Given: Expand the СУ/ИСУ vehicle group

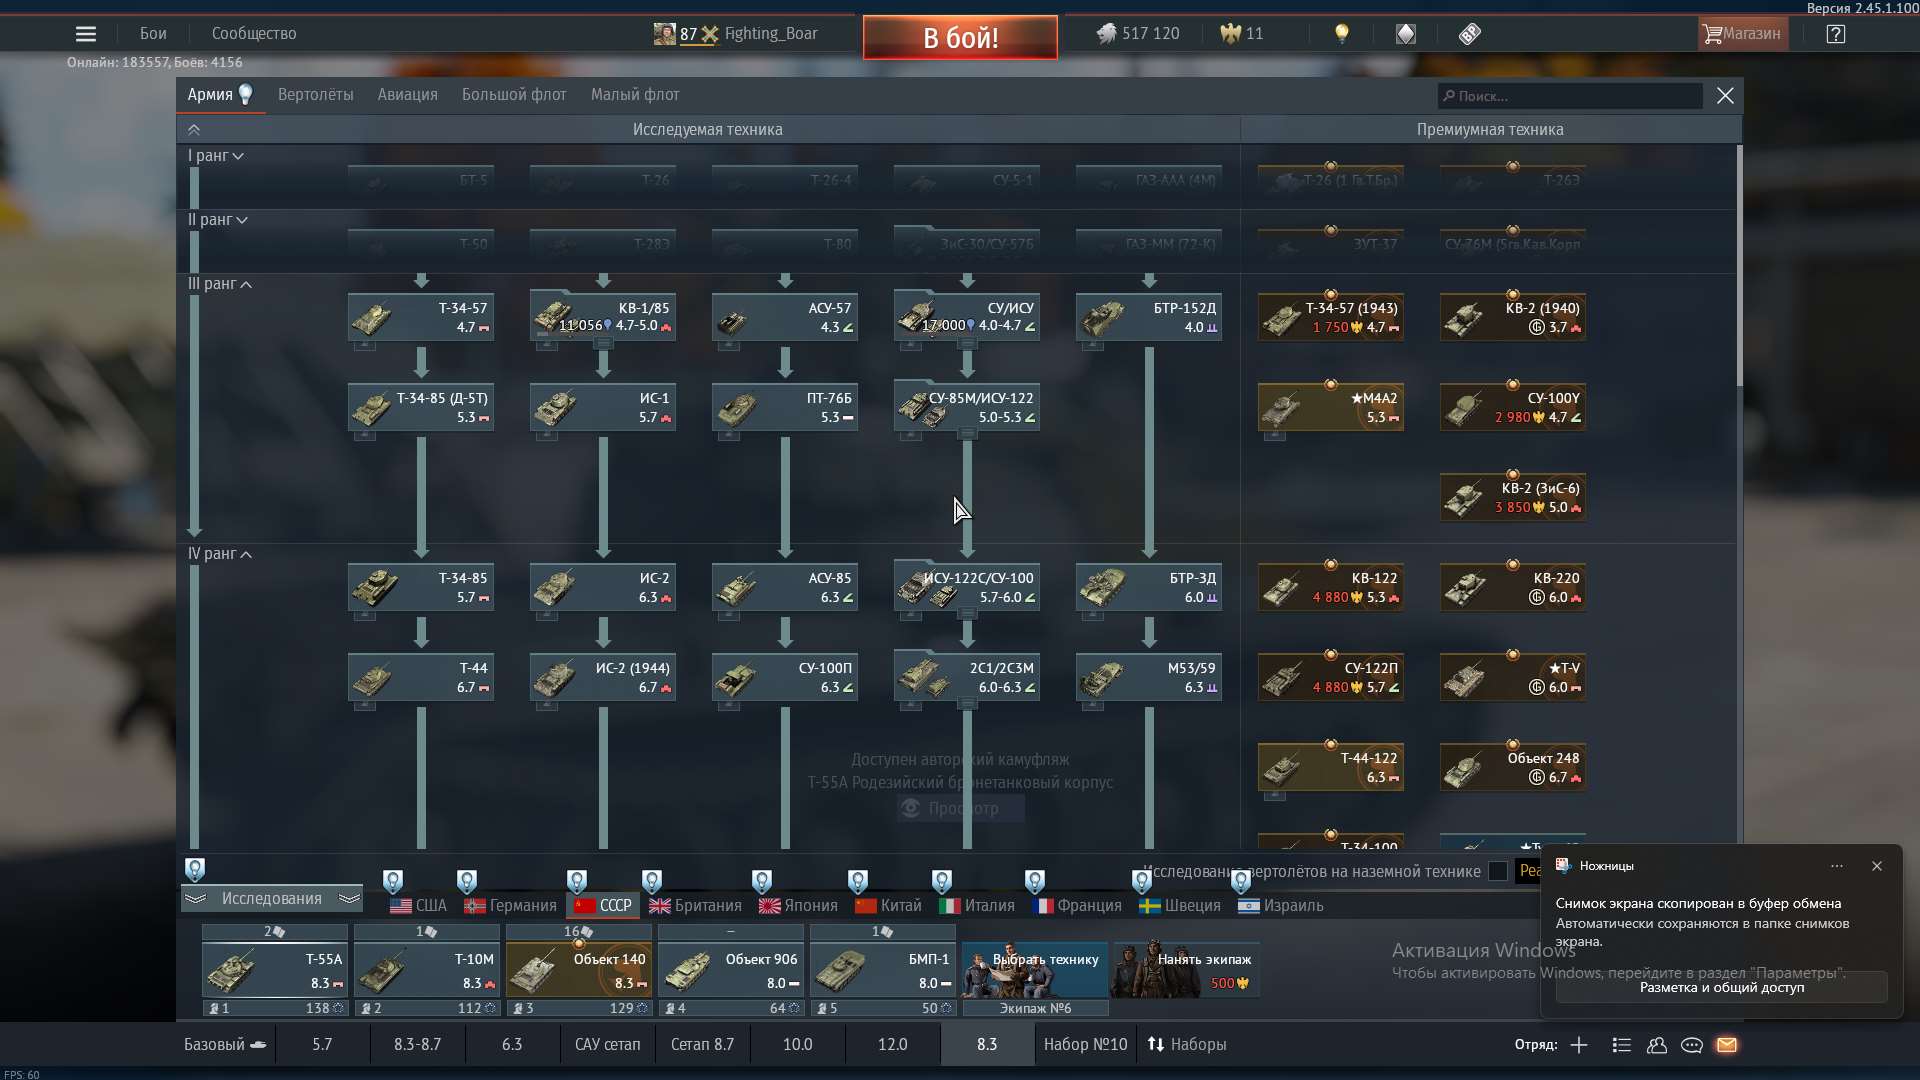Looking at the screenshot, I should (967, 344).
